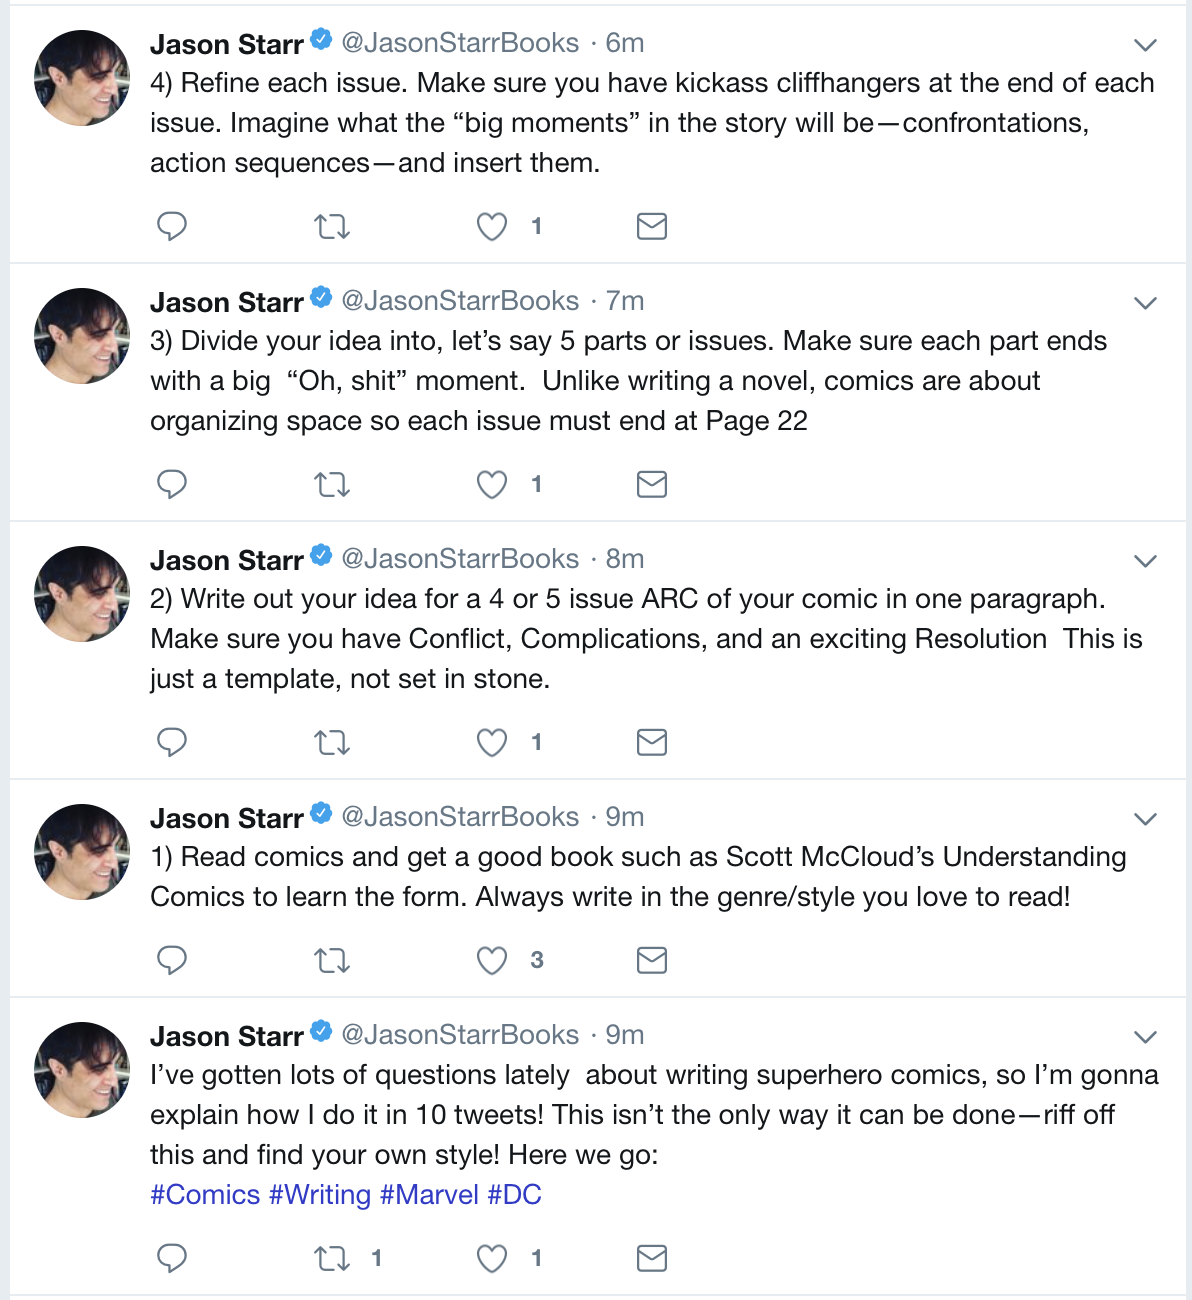Screen dimensions: 1192x1300
Task: Reply to the '2) Write out your idea' tweet
Action: point(172,743)
